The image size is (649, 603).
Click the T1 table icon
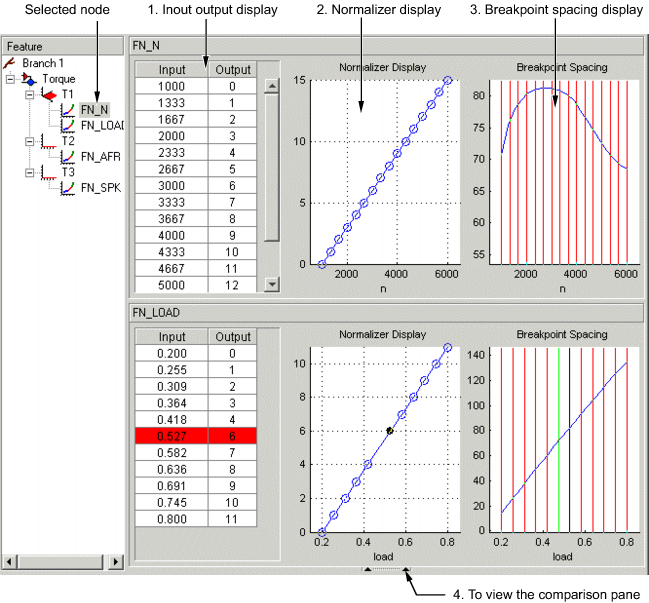pyautogui.click(x=49, y=94)
